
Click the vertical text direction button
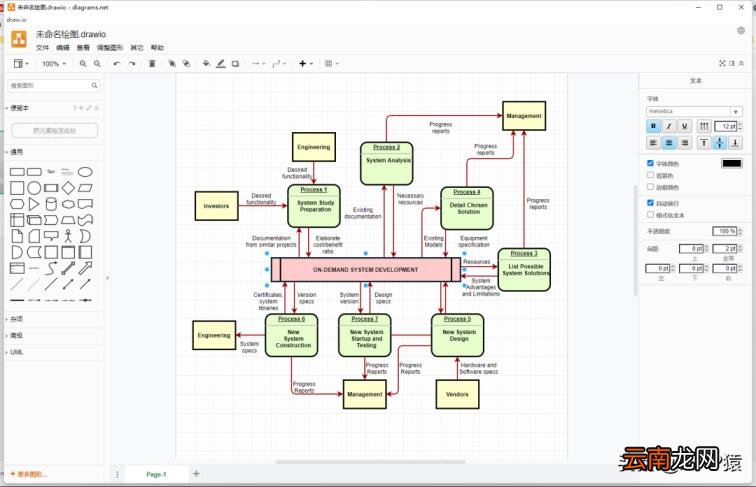click(x=704, y=126)
